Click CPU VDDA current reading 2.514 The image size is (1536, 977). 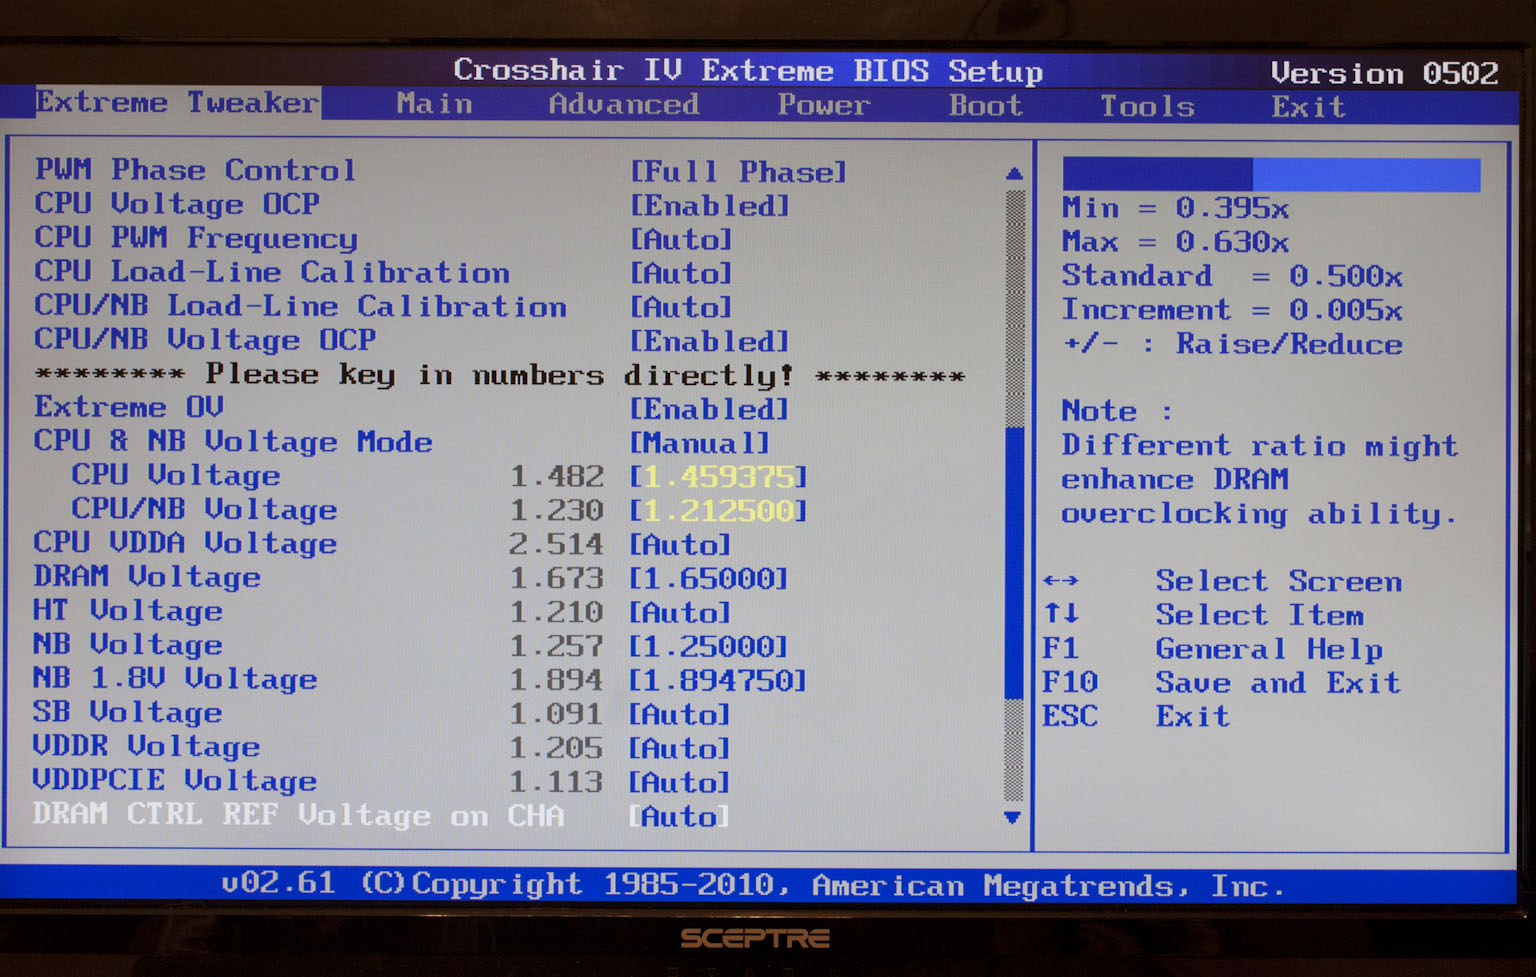coord(557,545)
